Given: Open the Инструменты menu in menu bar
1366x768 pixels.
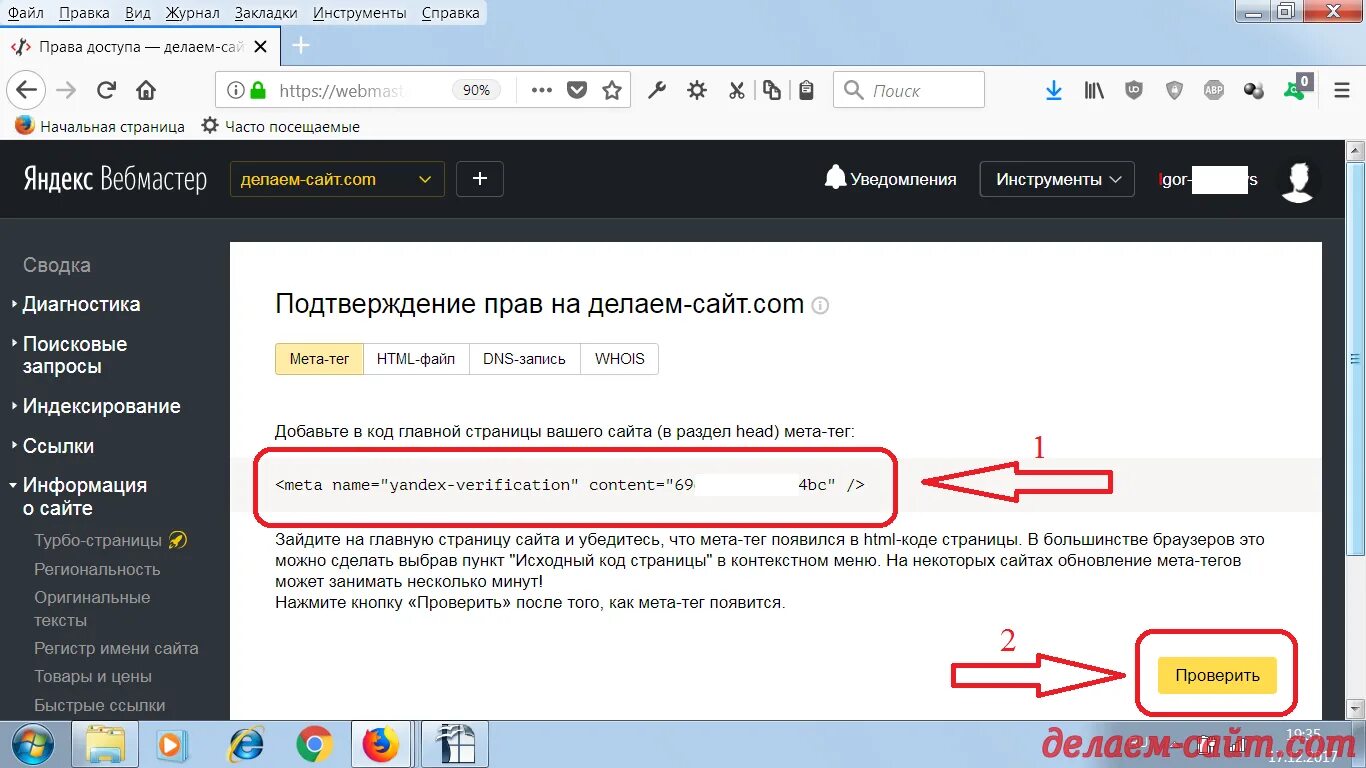Looking at the screenshot, I should pyautogui.click(x=359, y=13).
